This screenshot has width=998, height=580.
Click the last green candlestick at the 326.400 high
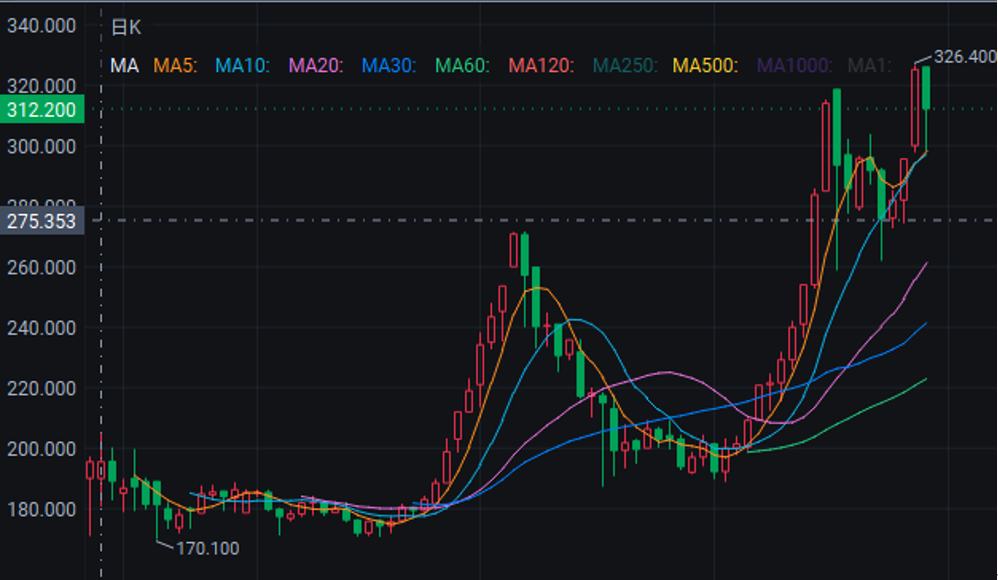click(x=927, y=88)
